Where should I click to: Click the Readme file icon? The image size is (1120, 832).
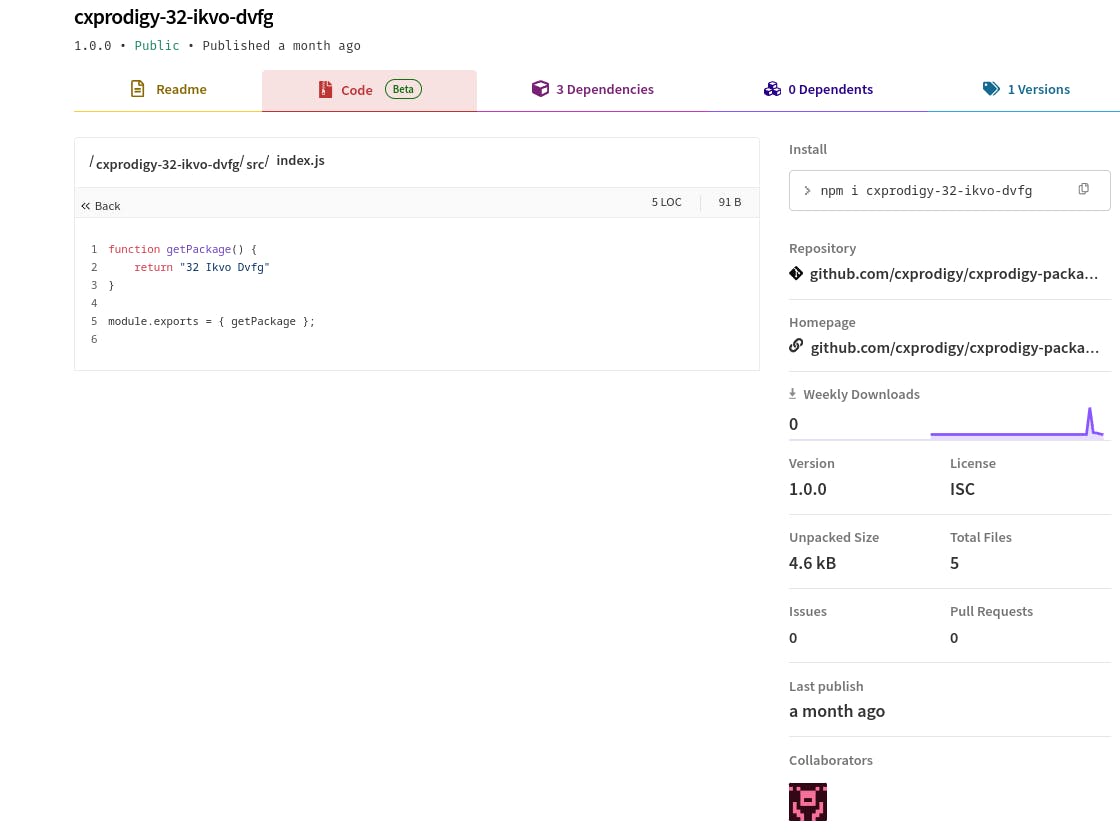pyautogui.click(x=138, y=89)
